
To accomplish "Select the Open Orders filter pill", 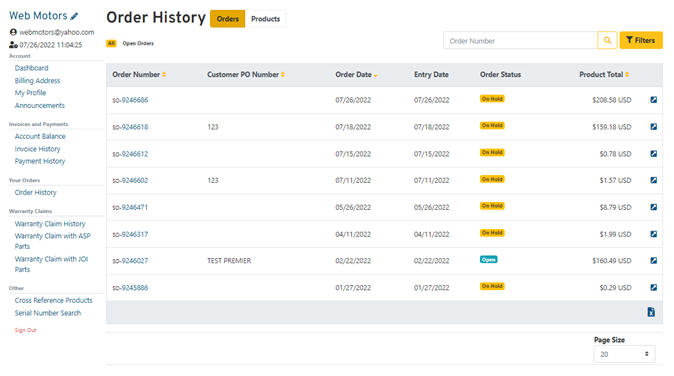I will pos(138,43).
